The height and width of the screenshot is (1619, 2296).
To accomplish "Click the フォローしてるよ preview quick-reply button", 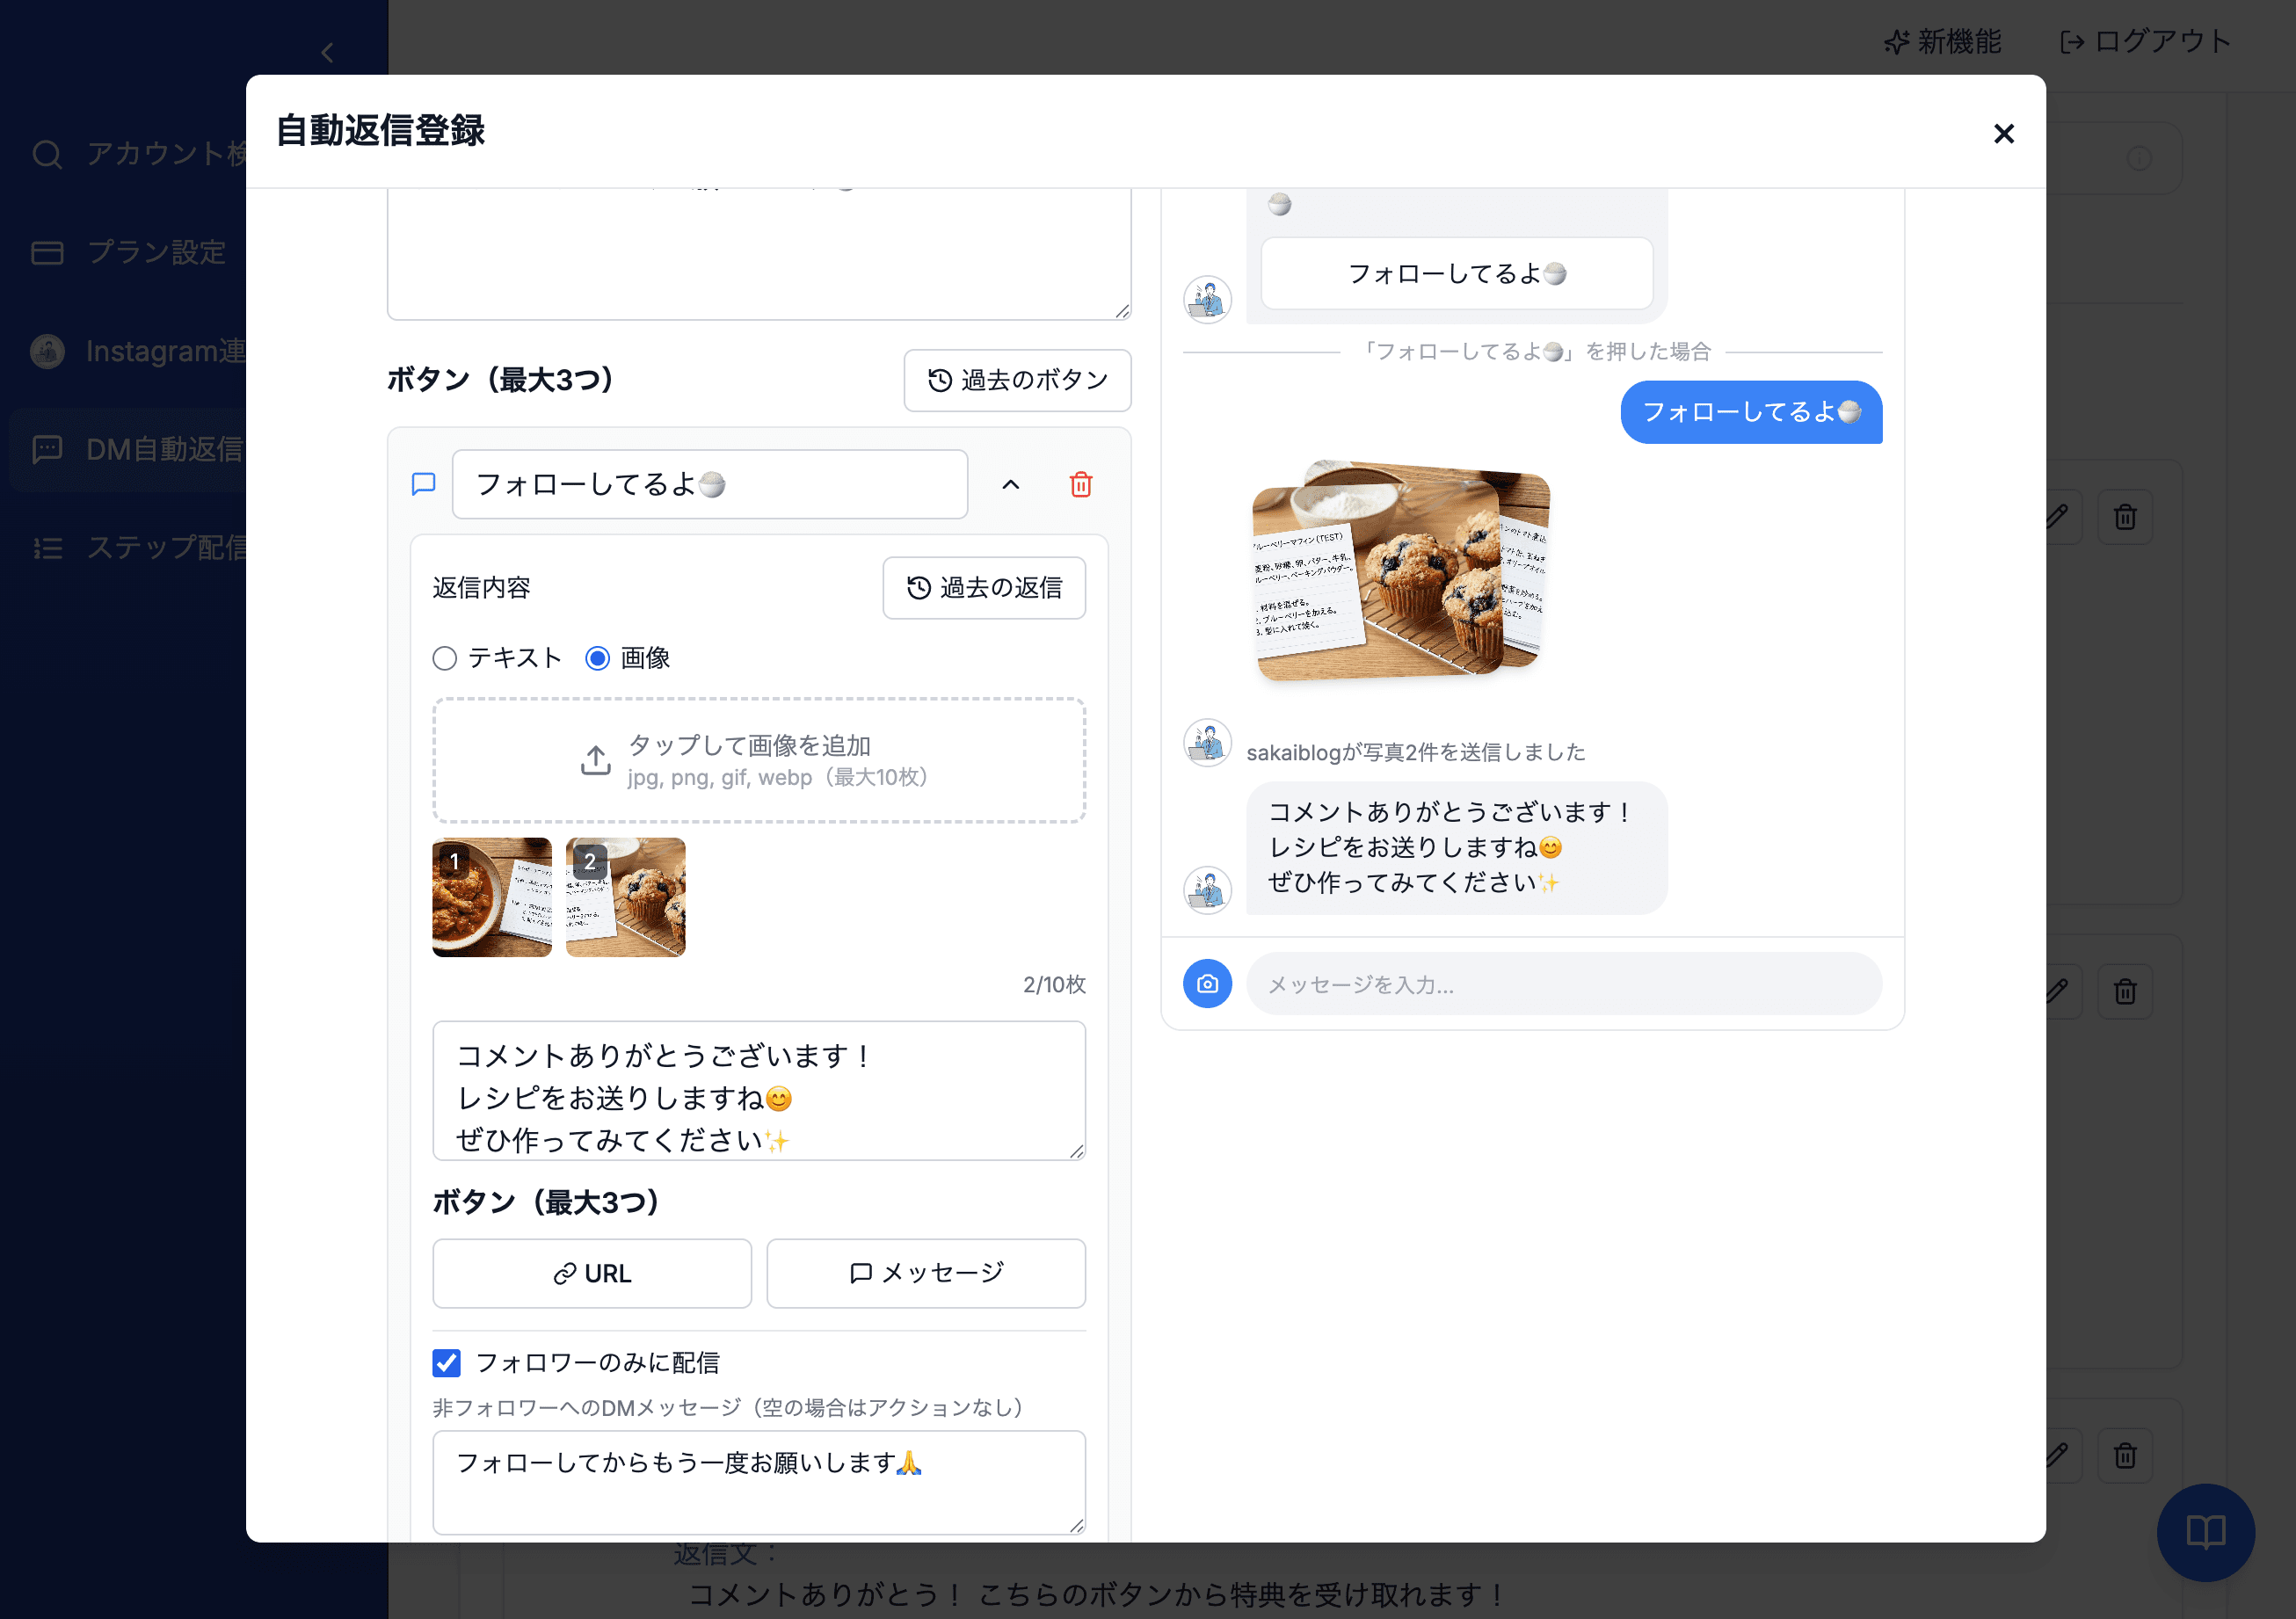I will tap(1457, 274).
